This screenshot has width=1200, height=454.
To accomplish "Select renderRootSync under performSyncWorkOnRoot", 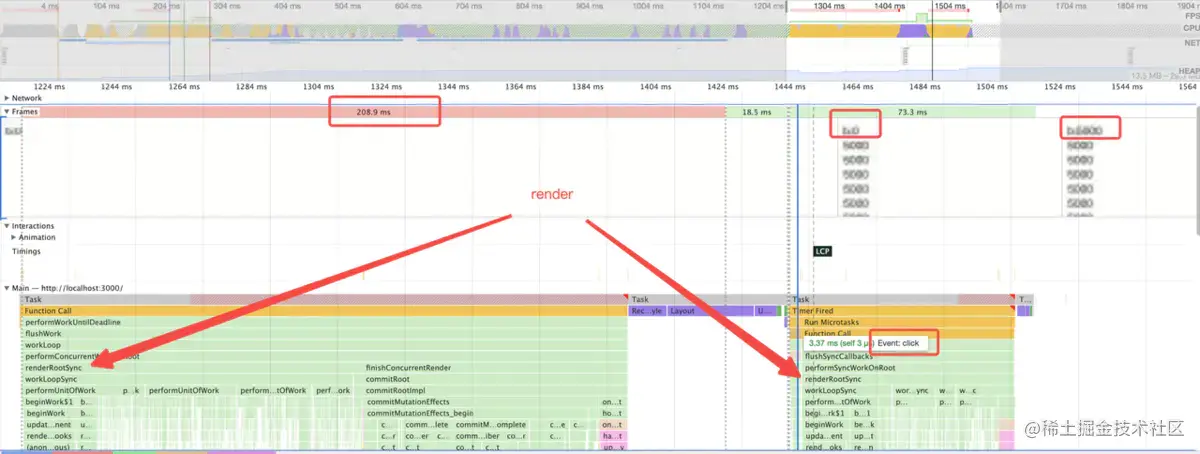I will [x=907, y=379].
